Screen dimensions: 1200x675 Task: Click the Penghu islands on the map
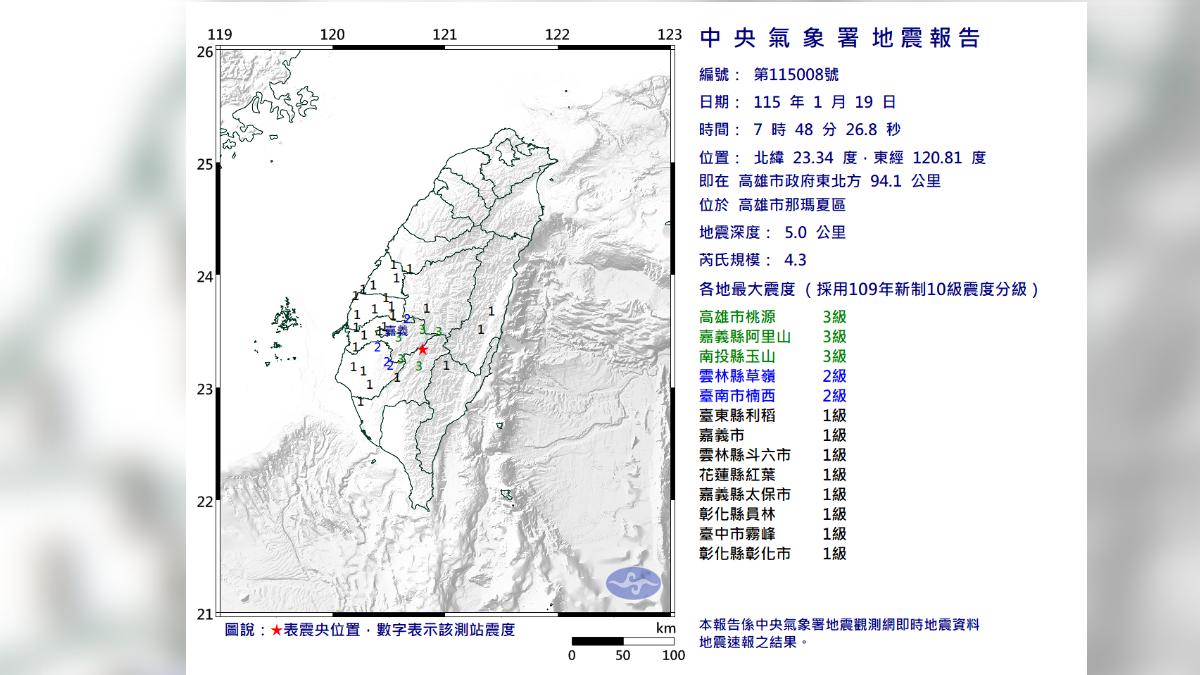click(x=287, y=316)
